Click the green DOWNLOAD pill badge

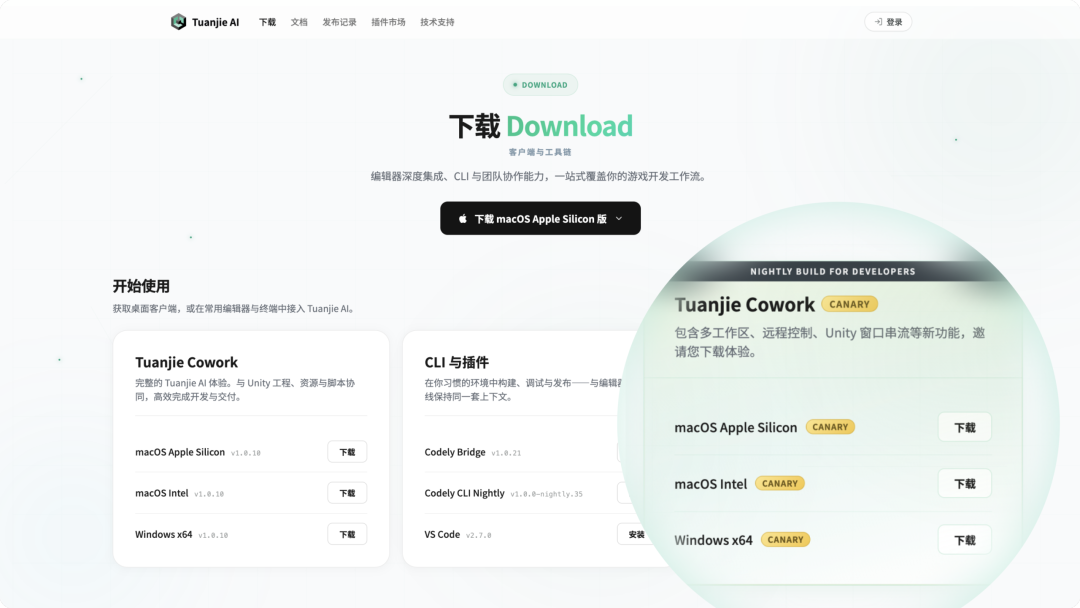click(x=541, y=85)
